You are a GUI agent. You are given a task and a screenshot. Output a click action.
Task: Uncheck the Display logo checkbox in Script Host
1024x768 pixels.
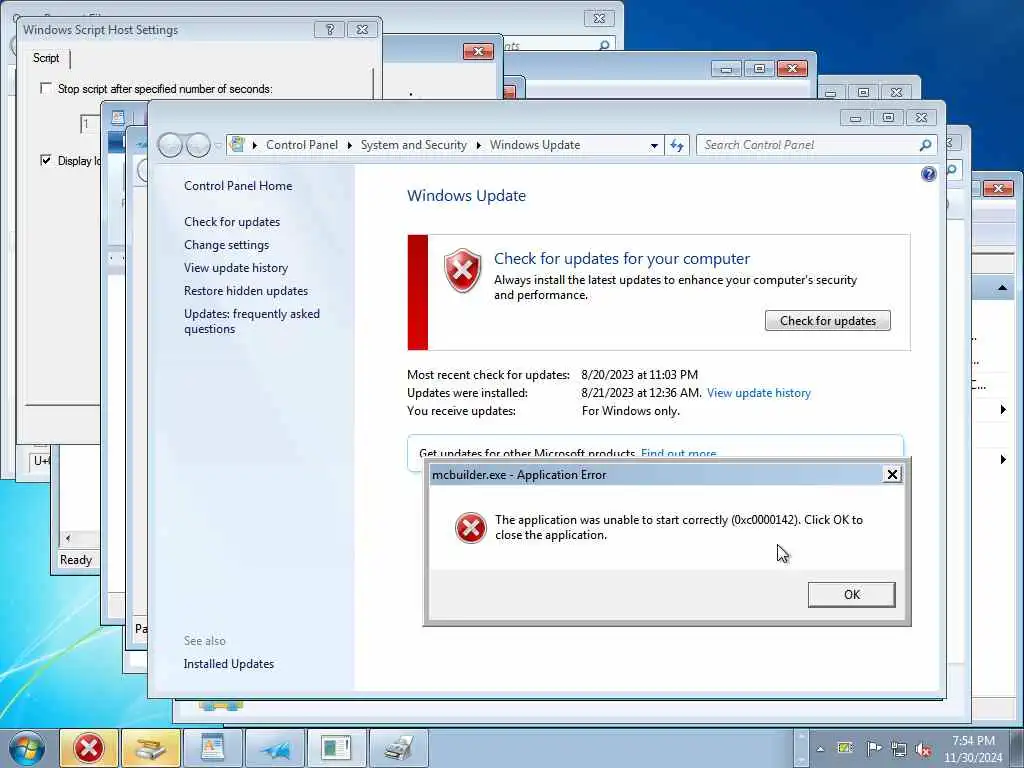tap(46, 160)
